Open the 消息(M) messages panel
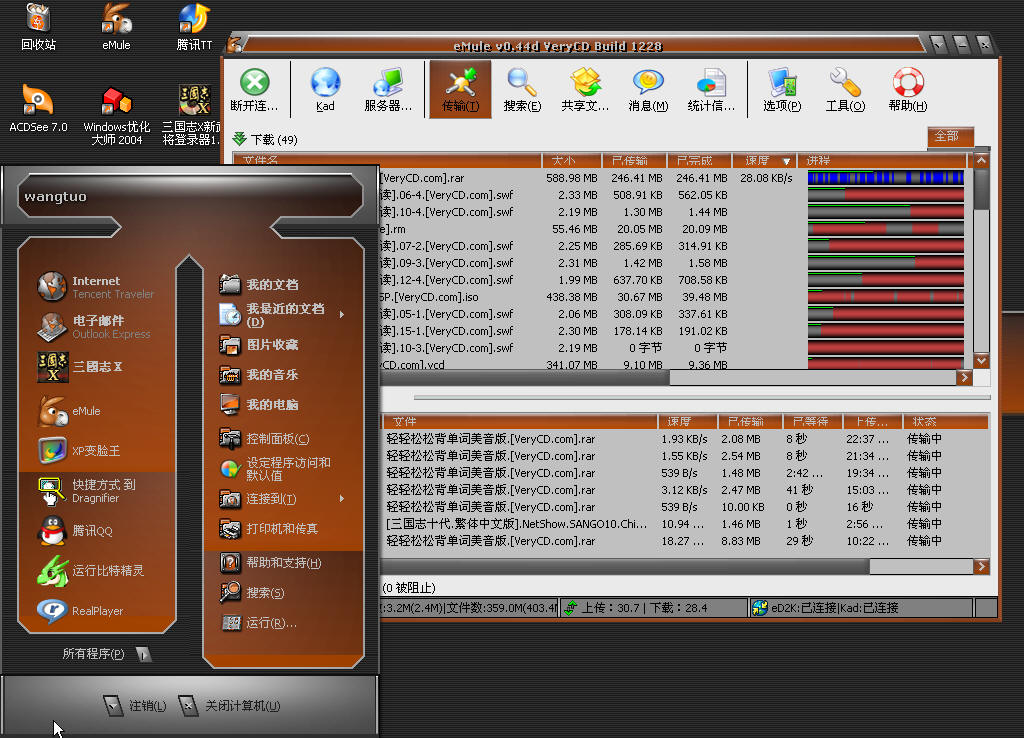This screenshot has height=738, width=1024. pyautogui.click(x=648, y=89)
